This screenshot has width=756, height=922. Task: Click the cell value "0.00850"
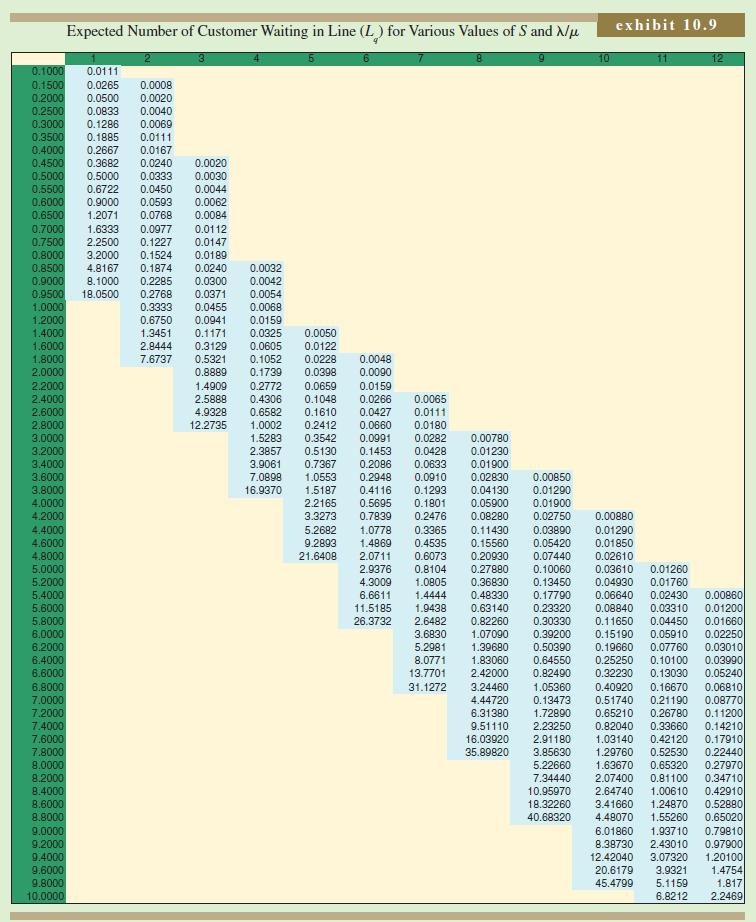(551, 477)
